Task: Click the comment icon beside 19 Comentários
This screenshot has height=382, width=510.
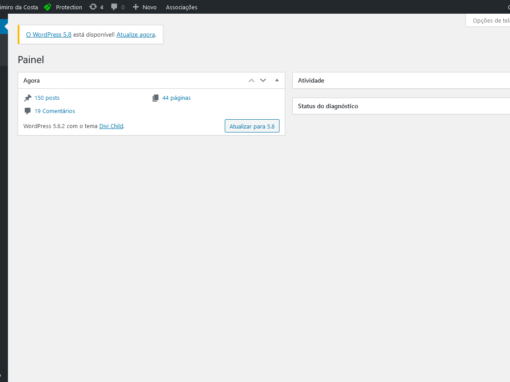Action: (x=27, y=111)
